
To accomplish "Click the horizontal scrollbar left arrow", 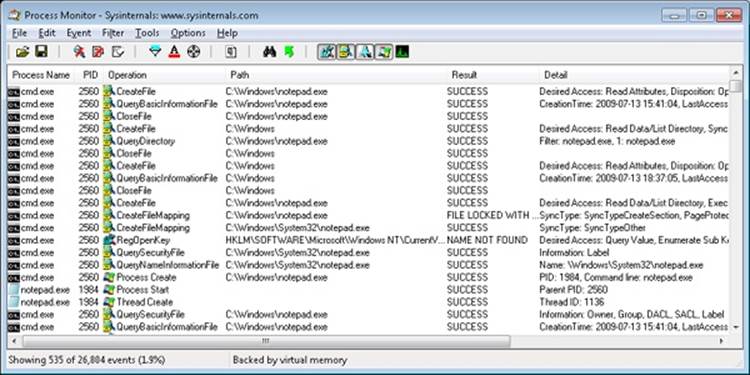I will 13,341.
